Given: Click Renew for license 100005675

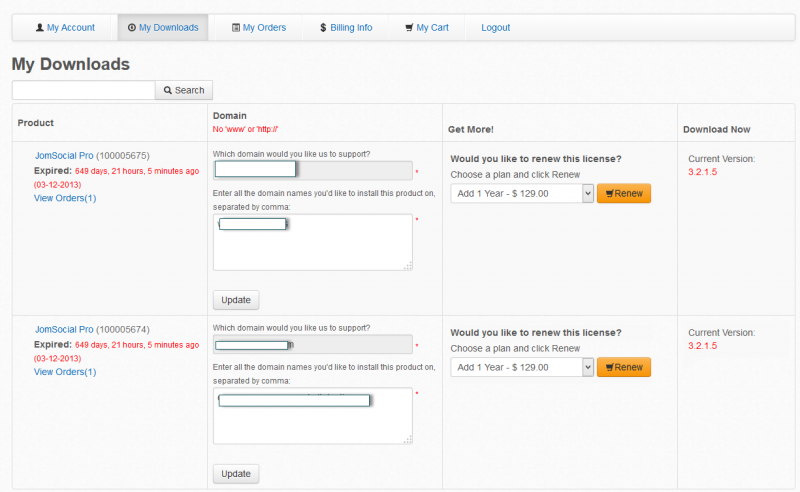Looking at the screenshot, I should [624, 193].
